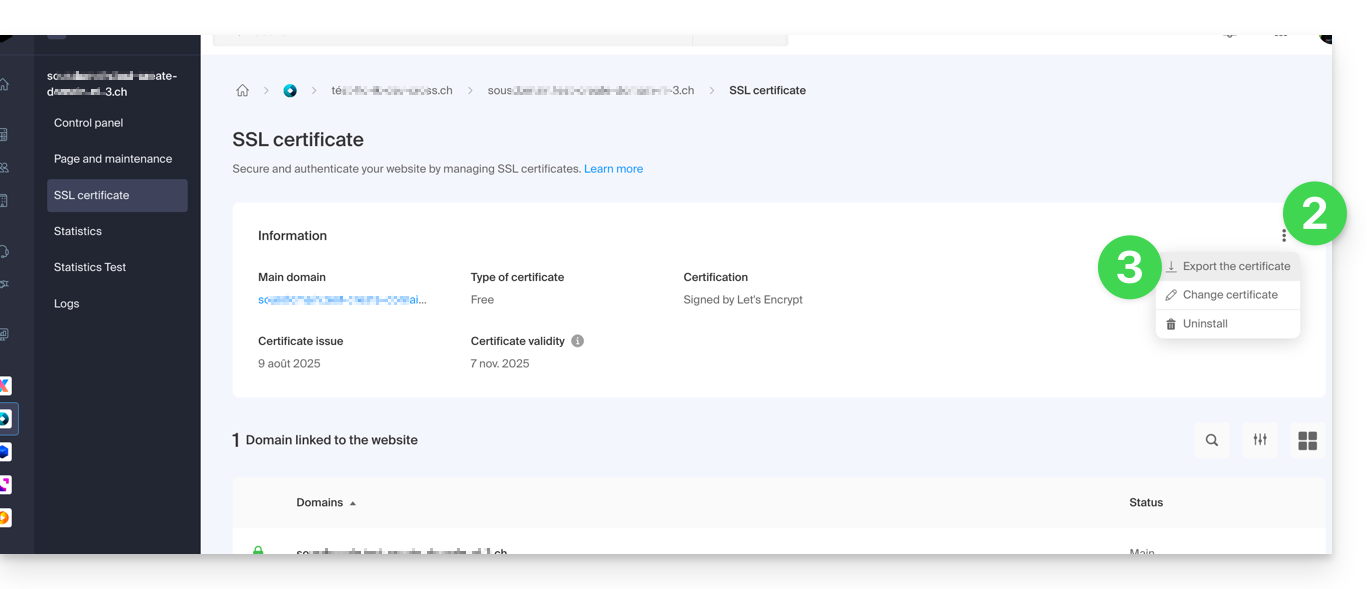Viewport: 1367px width, 589px height.
Task: Click the Status column header
Action: point(1145,503)
